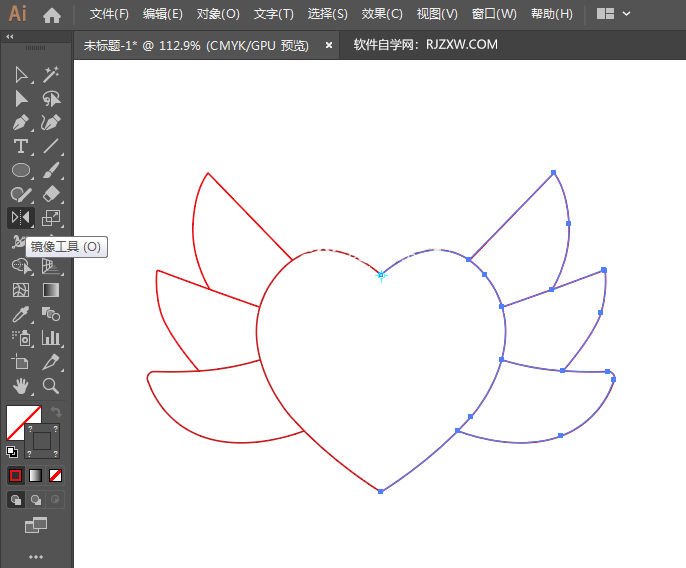
Task: Select the Hand tool
Action: 21,386
